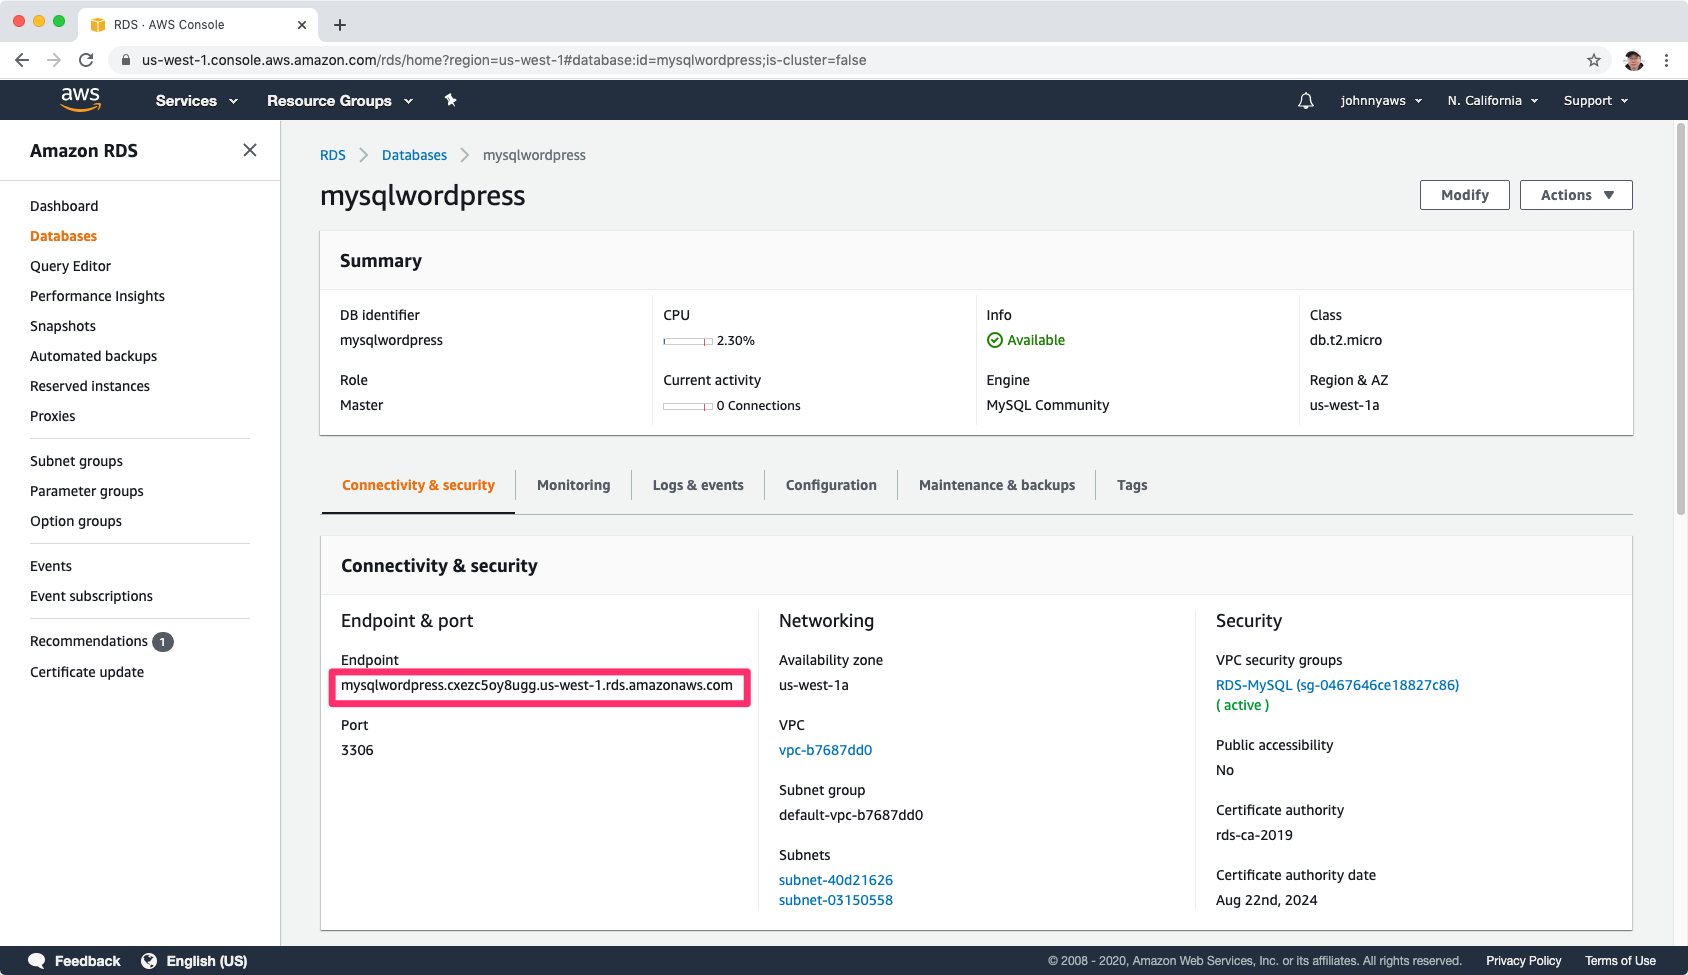The image size is (1688, 975).
Task: Open Query Editor in the sidebar
Action: pos(70,266)
